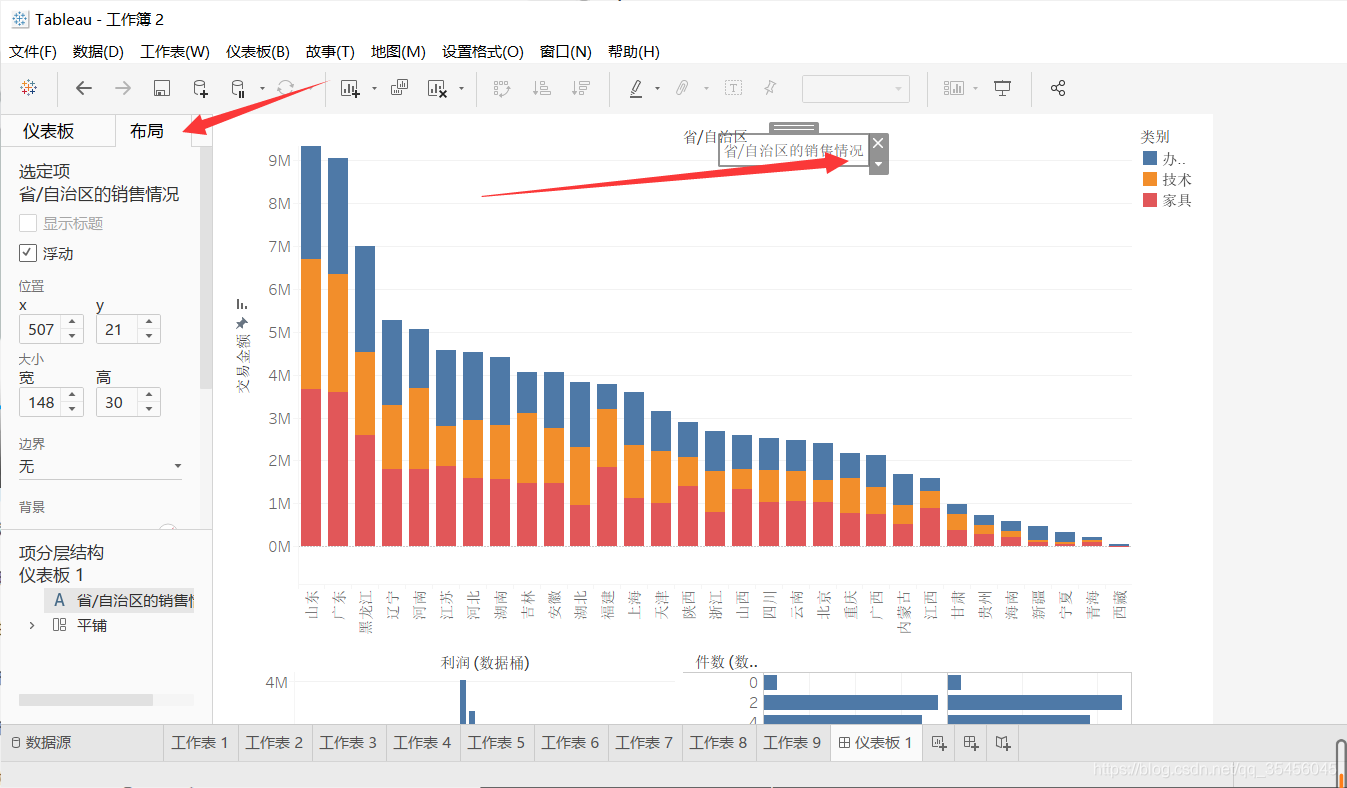Open the clear sheet dropdown arrow
The height and width of the screenshot is (788, 1347).
tap(461, 88)
